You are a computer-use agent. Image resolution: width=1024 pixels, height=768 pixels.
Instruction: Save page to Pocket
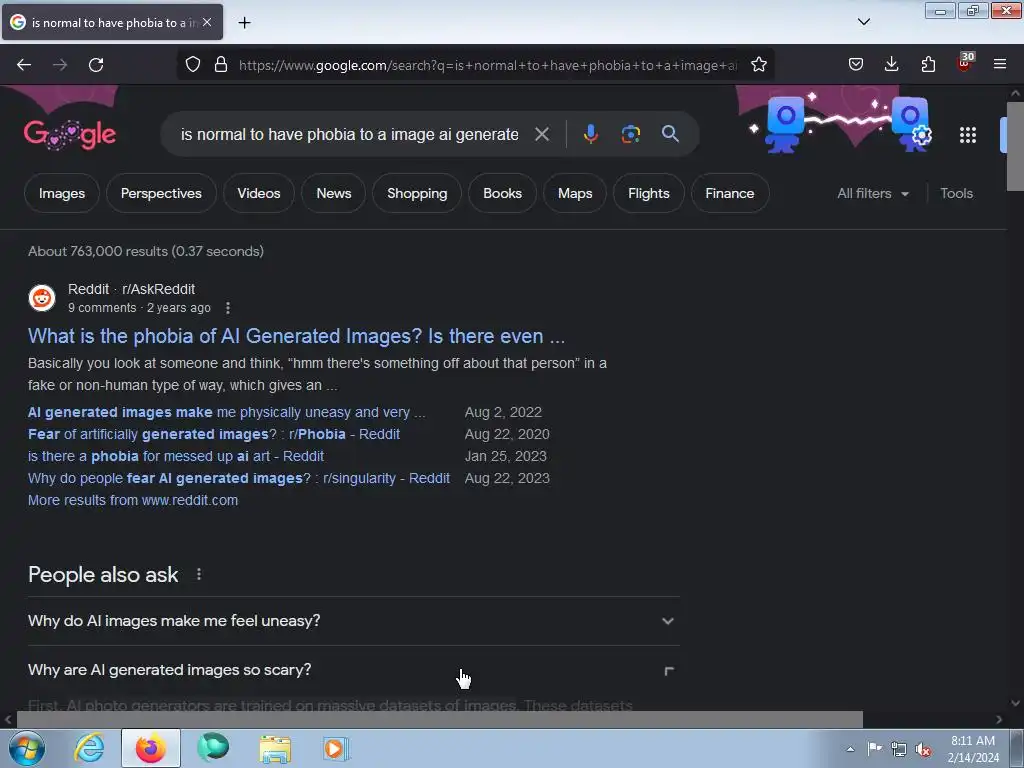856,65
